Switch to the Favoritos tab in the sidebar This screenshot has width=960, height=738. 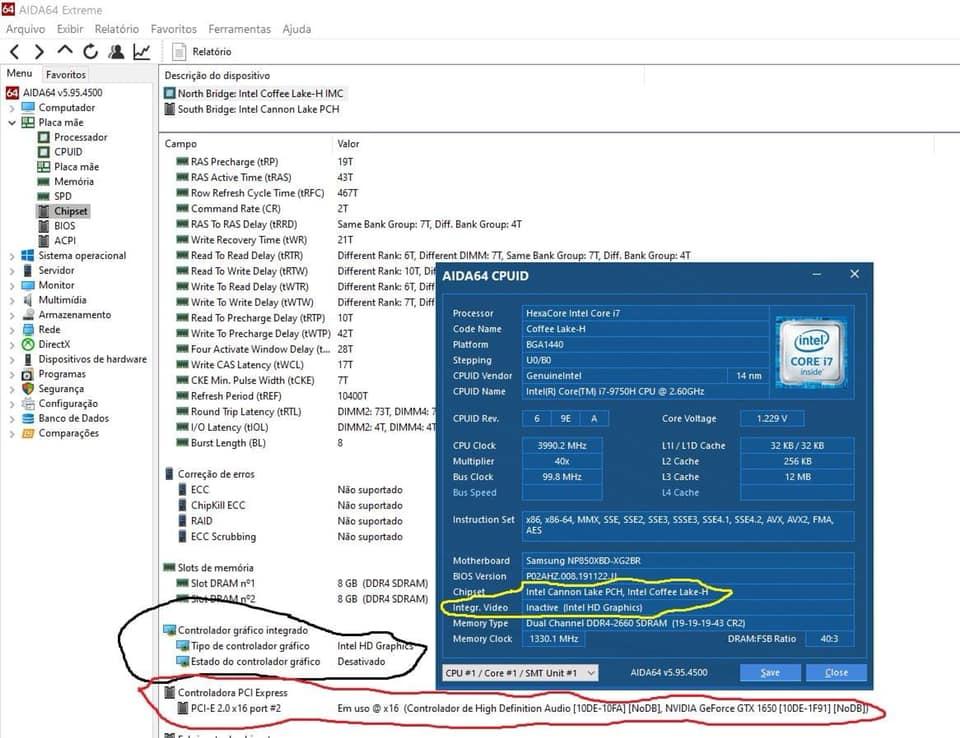pyautogui.click(x=66, y=74)
